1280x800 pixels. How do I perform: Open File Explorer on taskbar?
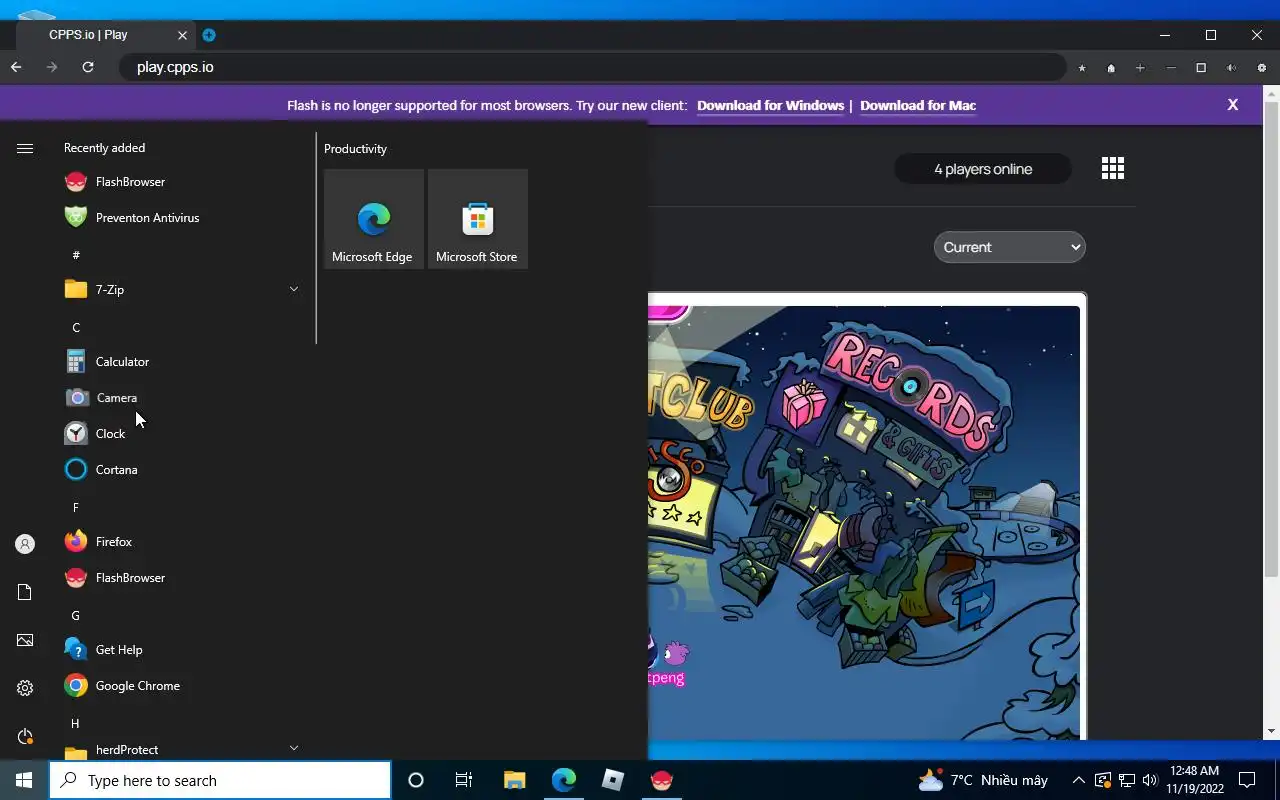click(x=514, y=780)
